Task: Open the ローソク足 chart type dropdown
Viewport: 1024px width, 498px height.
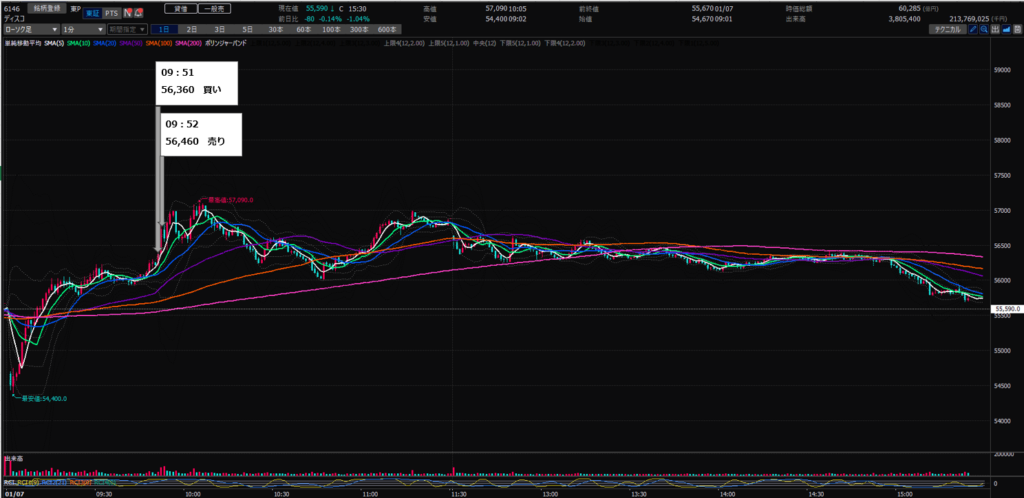Action: coord(31,30)
